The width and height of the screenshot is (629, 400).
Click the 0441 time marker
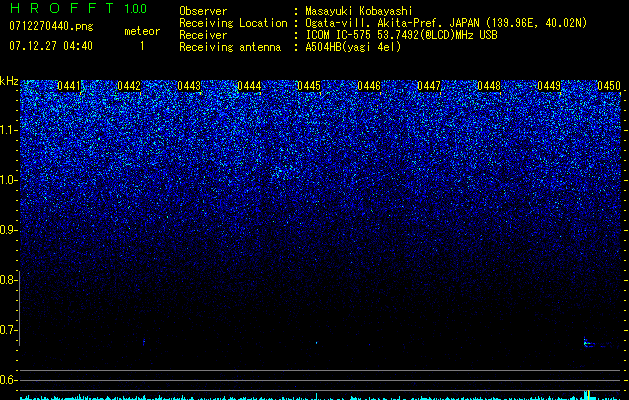pos(69,86)
